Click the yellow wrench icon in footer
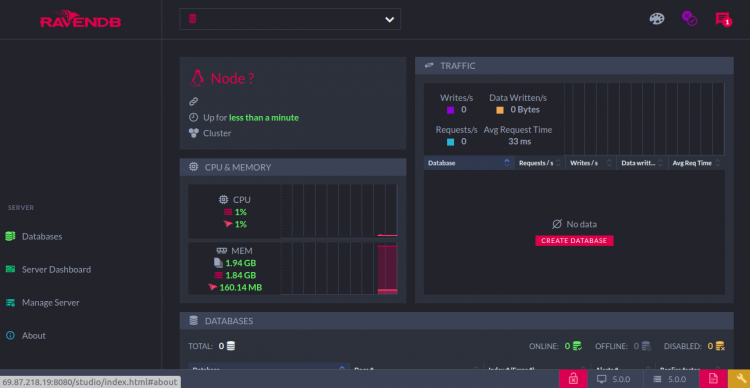The width and height of the screenshot is (750, 388). point(739,379)
